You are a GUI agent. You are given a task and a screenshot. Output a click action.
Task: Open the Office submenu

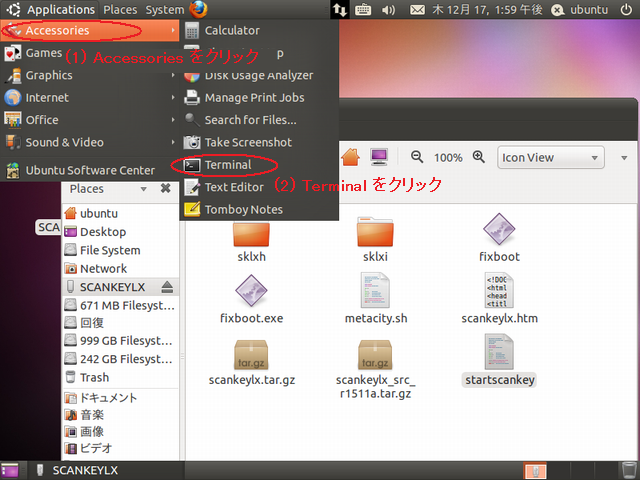click(90, 120)
